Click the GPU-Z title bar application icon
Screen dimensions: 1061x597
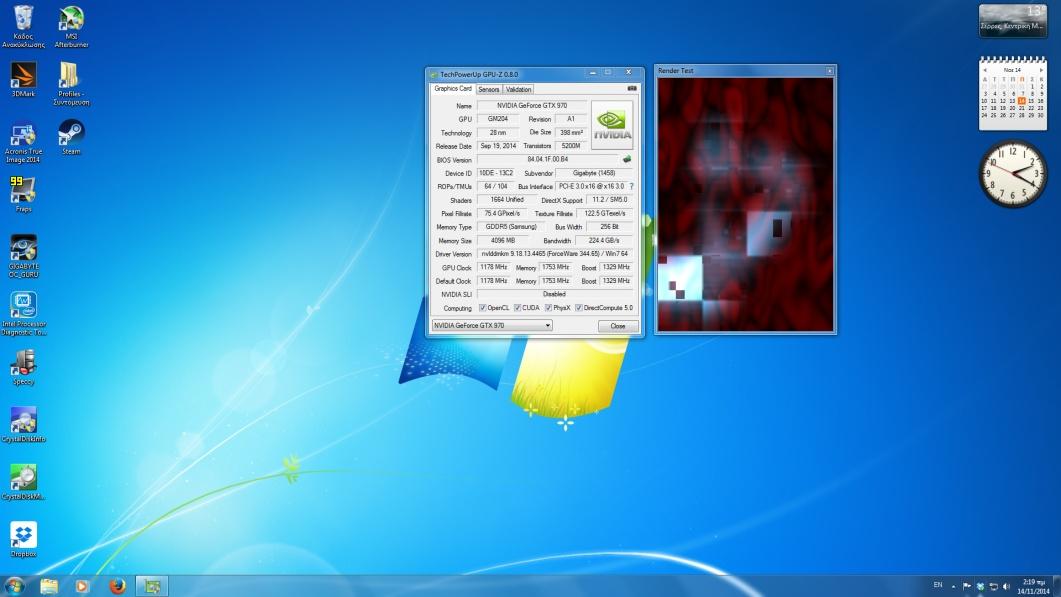(x=434, y=74)
